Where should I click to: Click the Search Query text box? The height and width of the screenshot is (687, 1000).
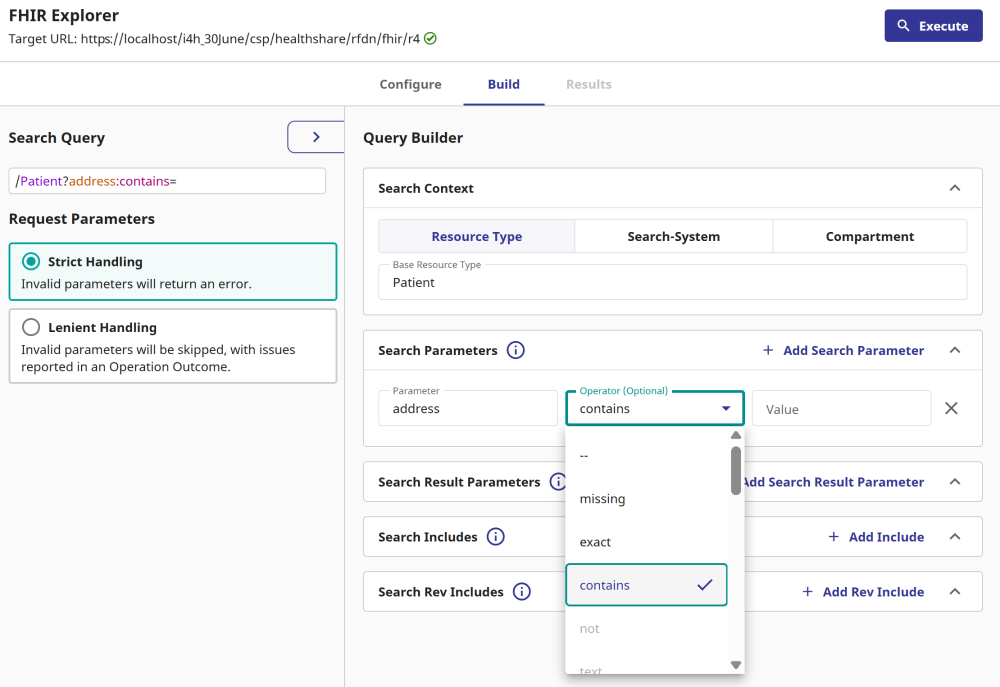(167, 181)
